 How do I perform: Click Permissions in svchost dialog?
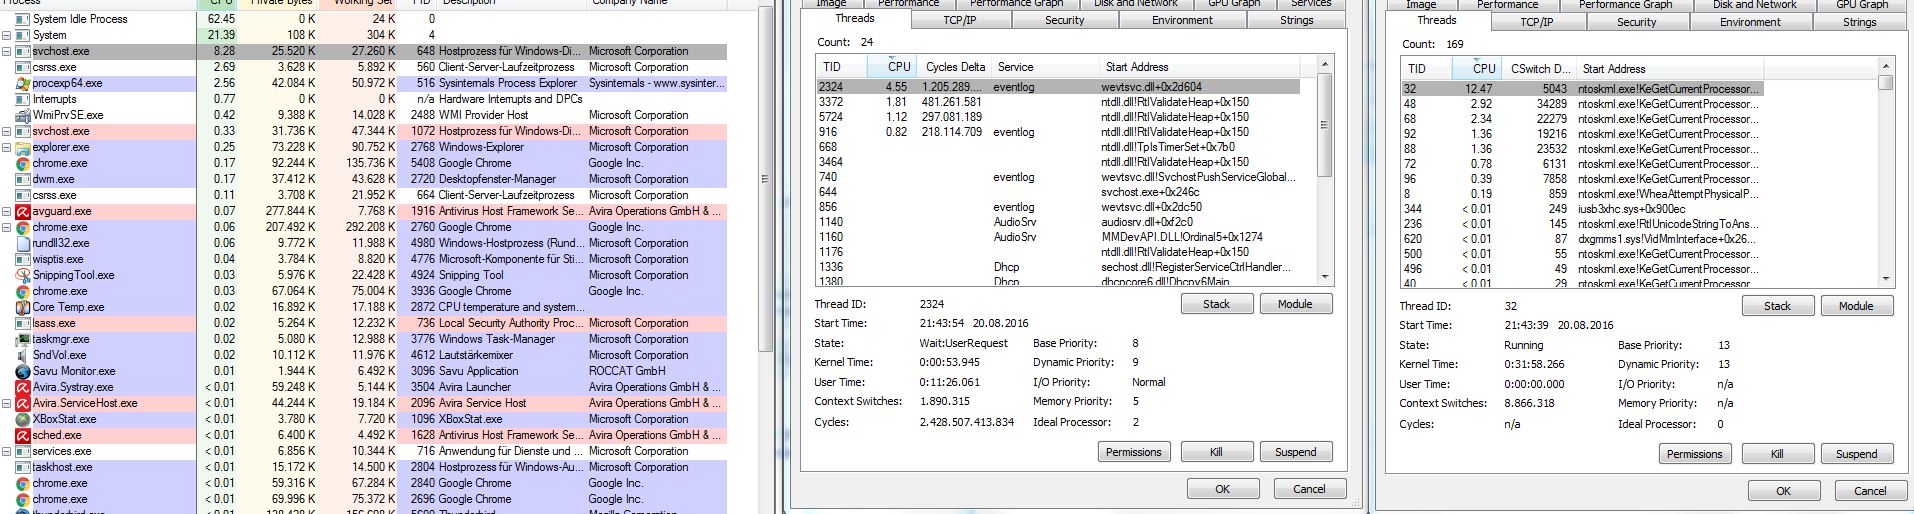(1133, 452)
